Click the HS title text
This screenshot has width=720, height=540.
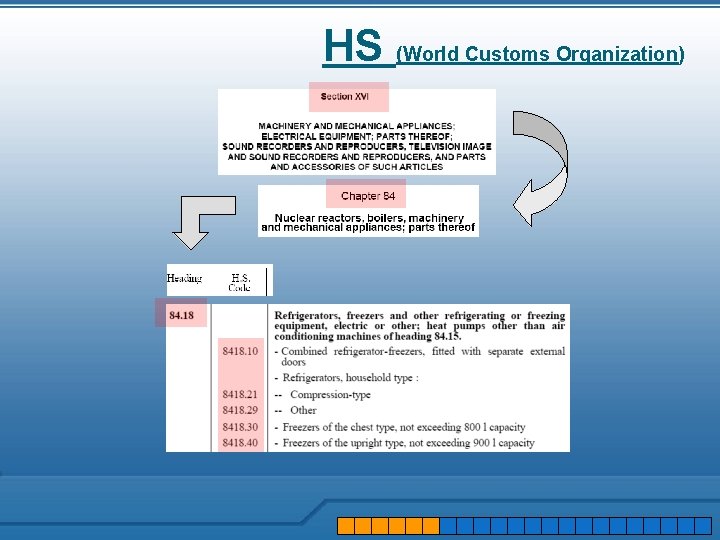point(353,46)
